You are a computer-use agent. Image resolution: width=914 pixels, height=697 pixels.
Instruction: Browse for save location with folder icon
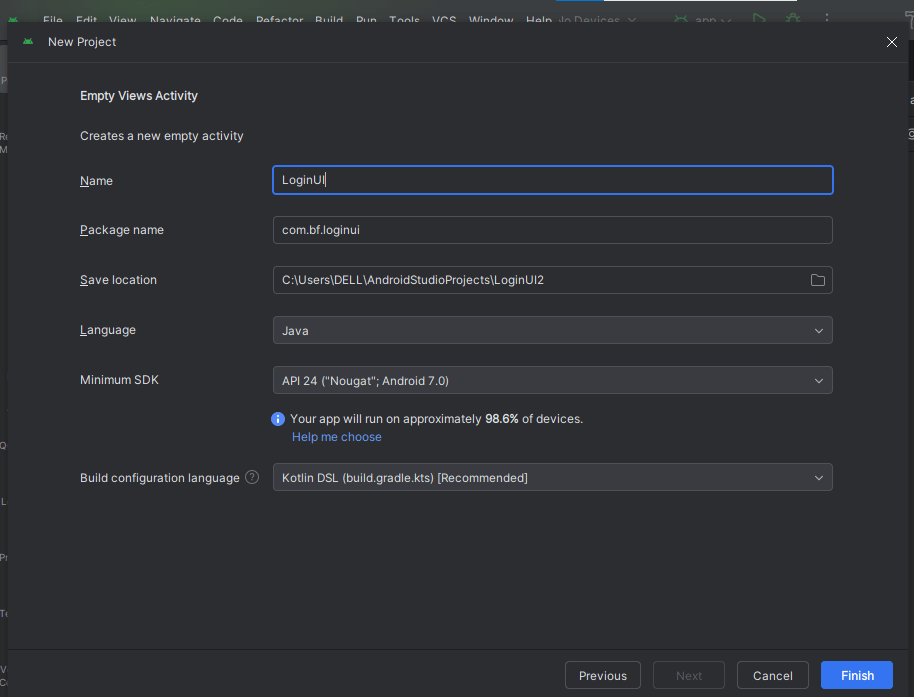[x=817, y=280]
